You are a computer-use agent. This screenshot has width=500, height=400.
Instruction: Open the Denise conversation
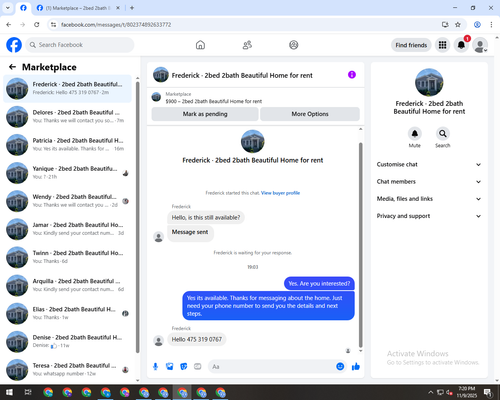click(x=67, y=342)
